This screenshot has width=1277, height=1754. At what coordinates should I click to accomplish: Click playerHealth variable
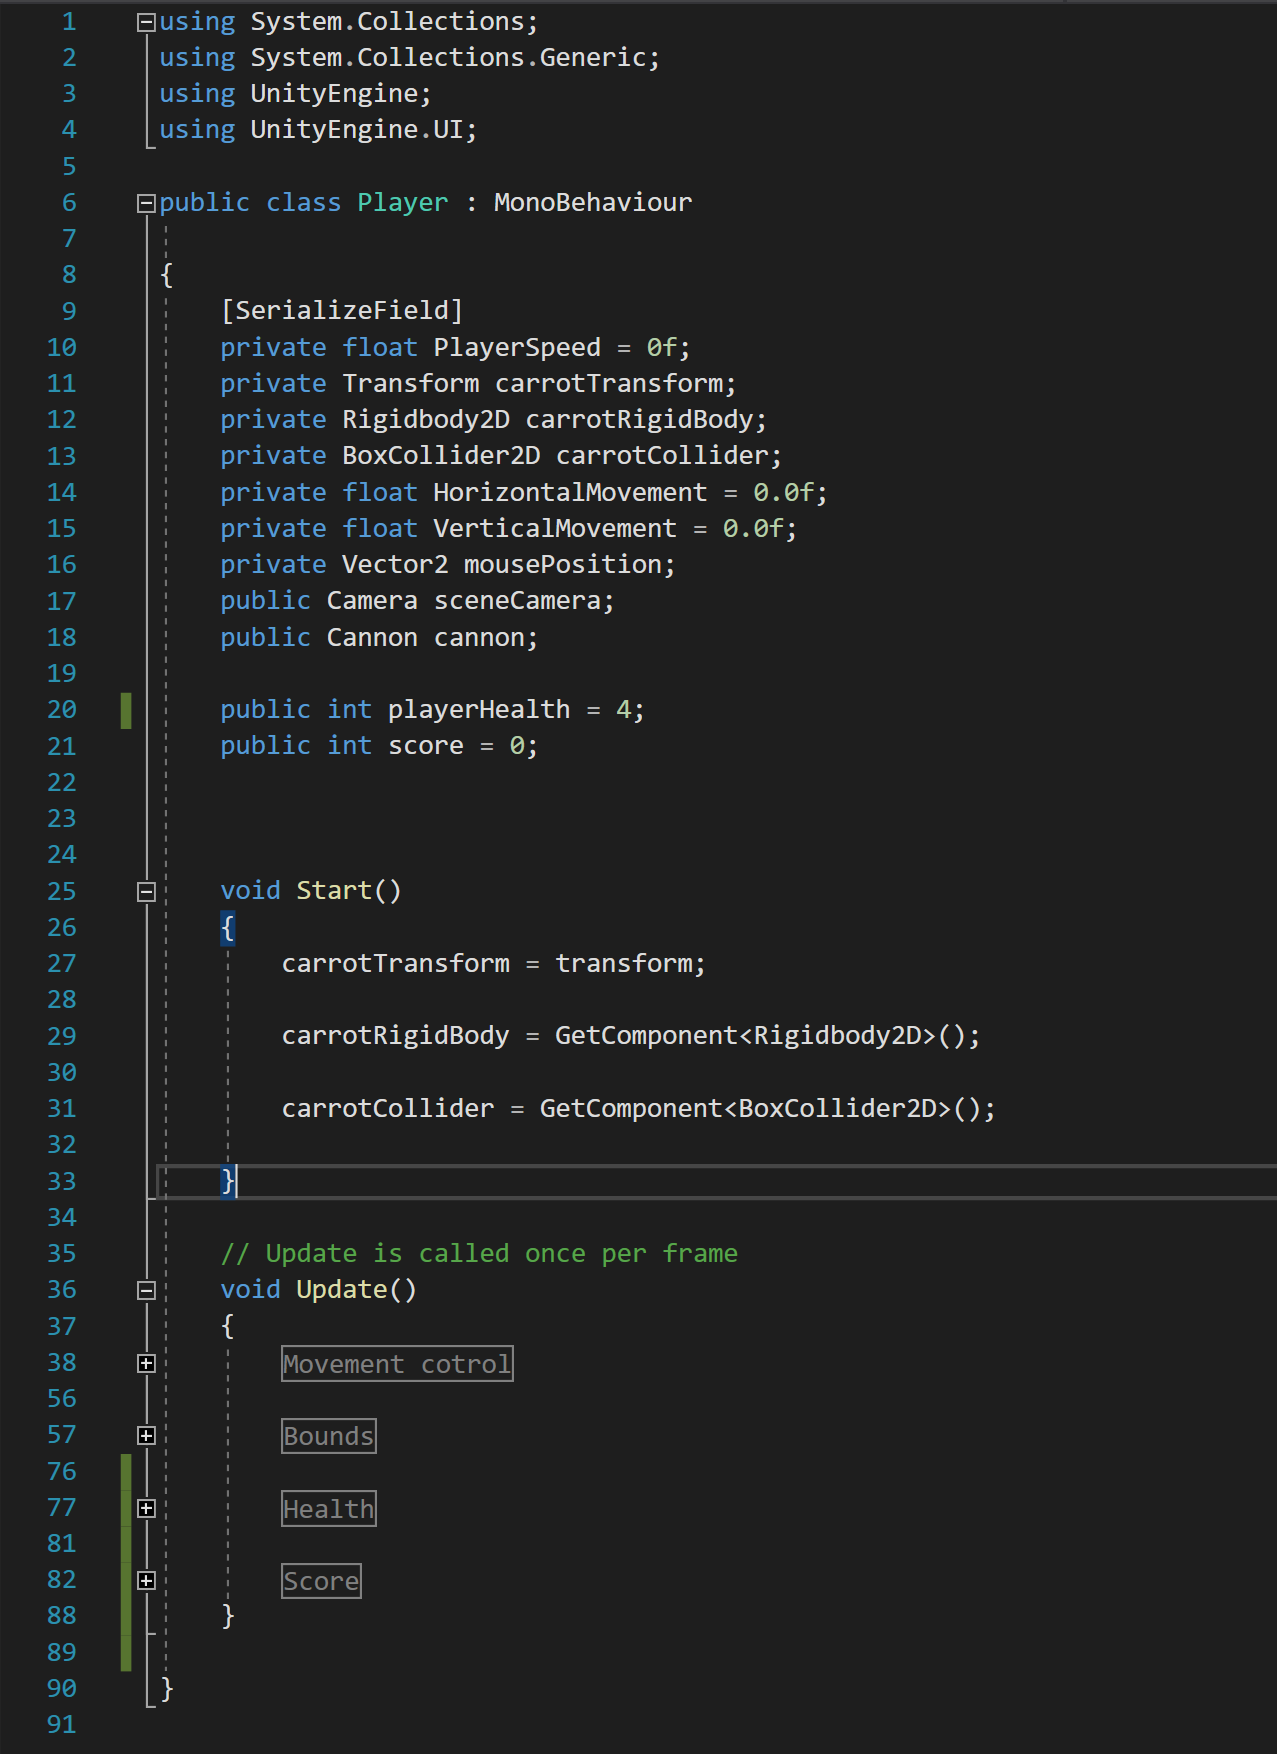click(479, 710)
